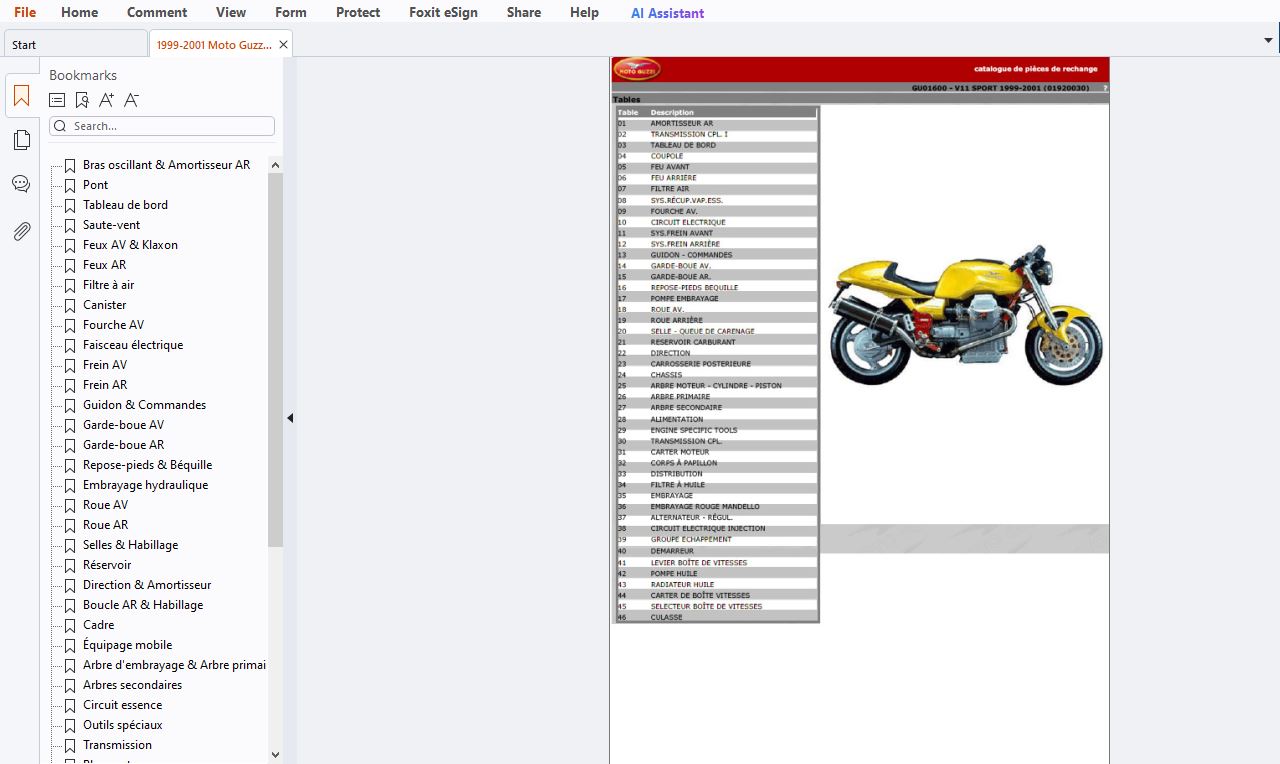Open the Filtre à air bookmark
Viewport: 1280px width, 764px height.
pyautogui.click(x=108, y=285)
